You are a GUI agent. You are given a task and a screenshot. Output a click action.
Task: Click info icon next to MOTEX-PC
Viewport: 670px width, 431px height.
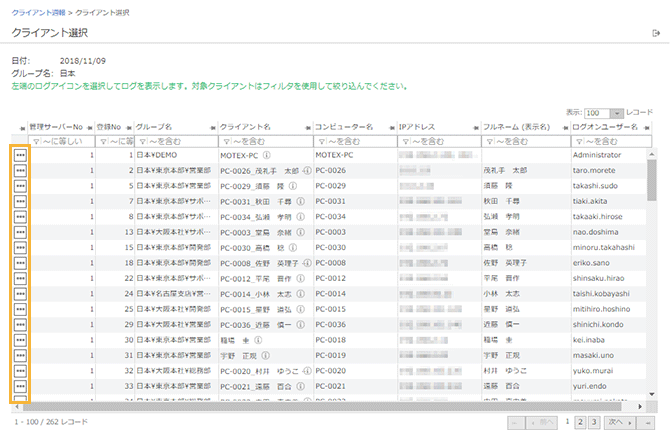tap(267, 156)
